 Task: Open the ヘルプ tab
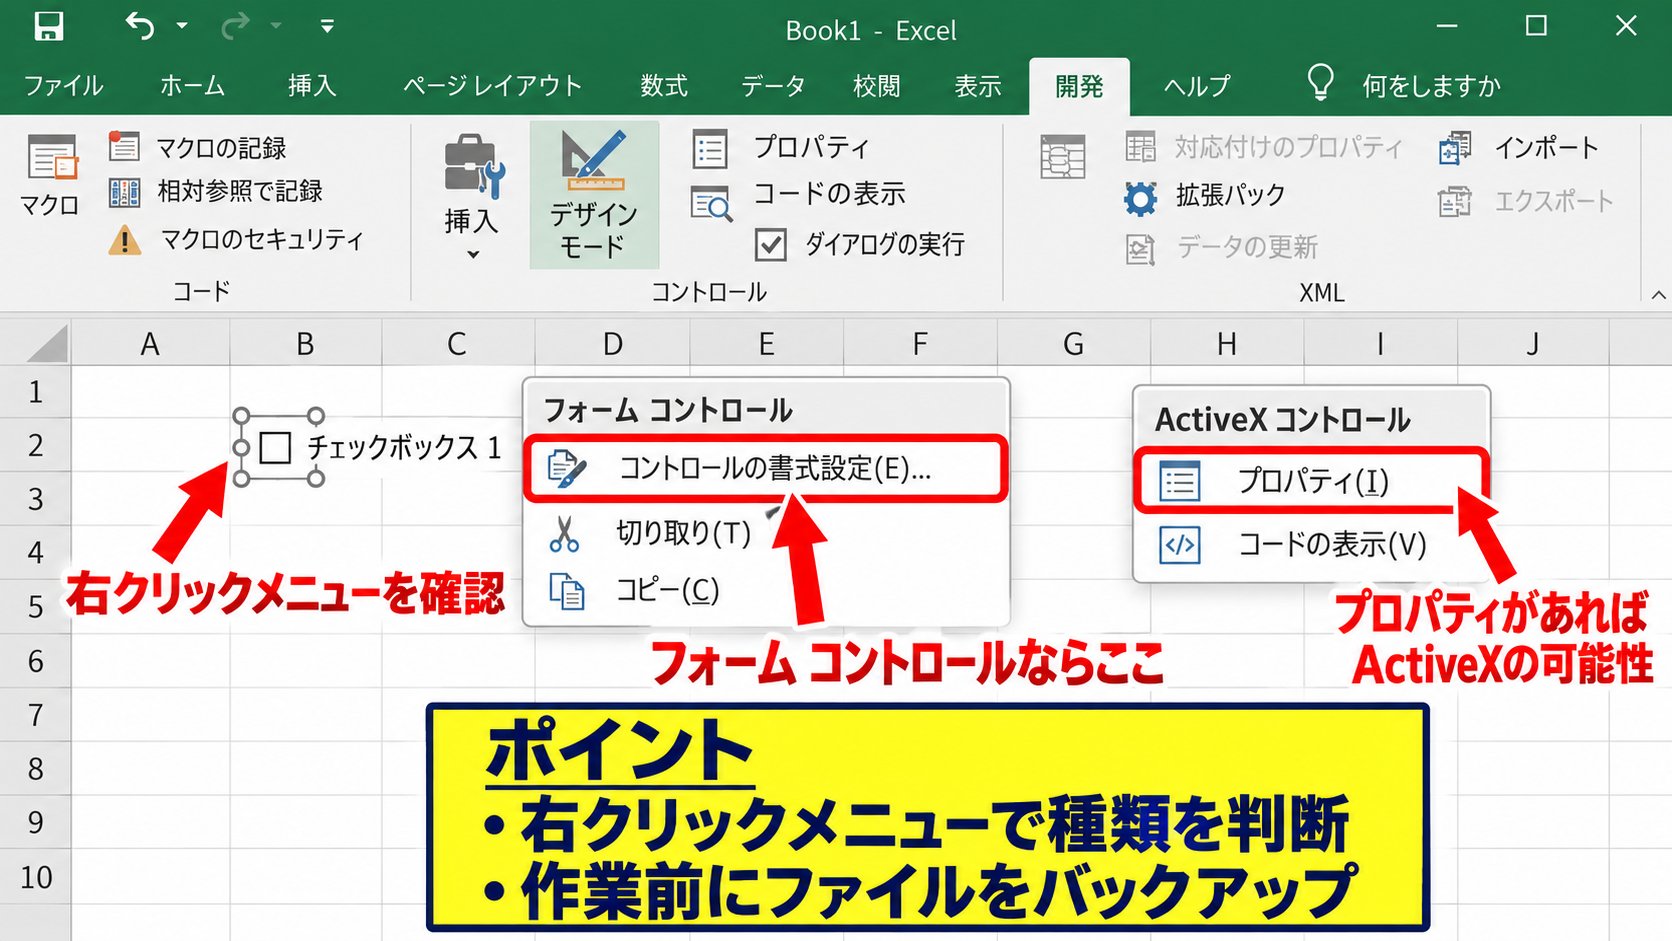point(1197,86)
